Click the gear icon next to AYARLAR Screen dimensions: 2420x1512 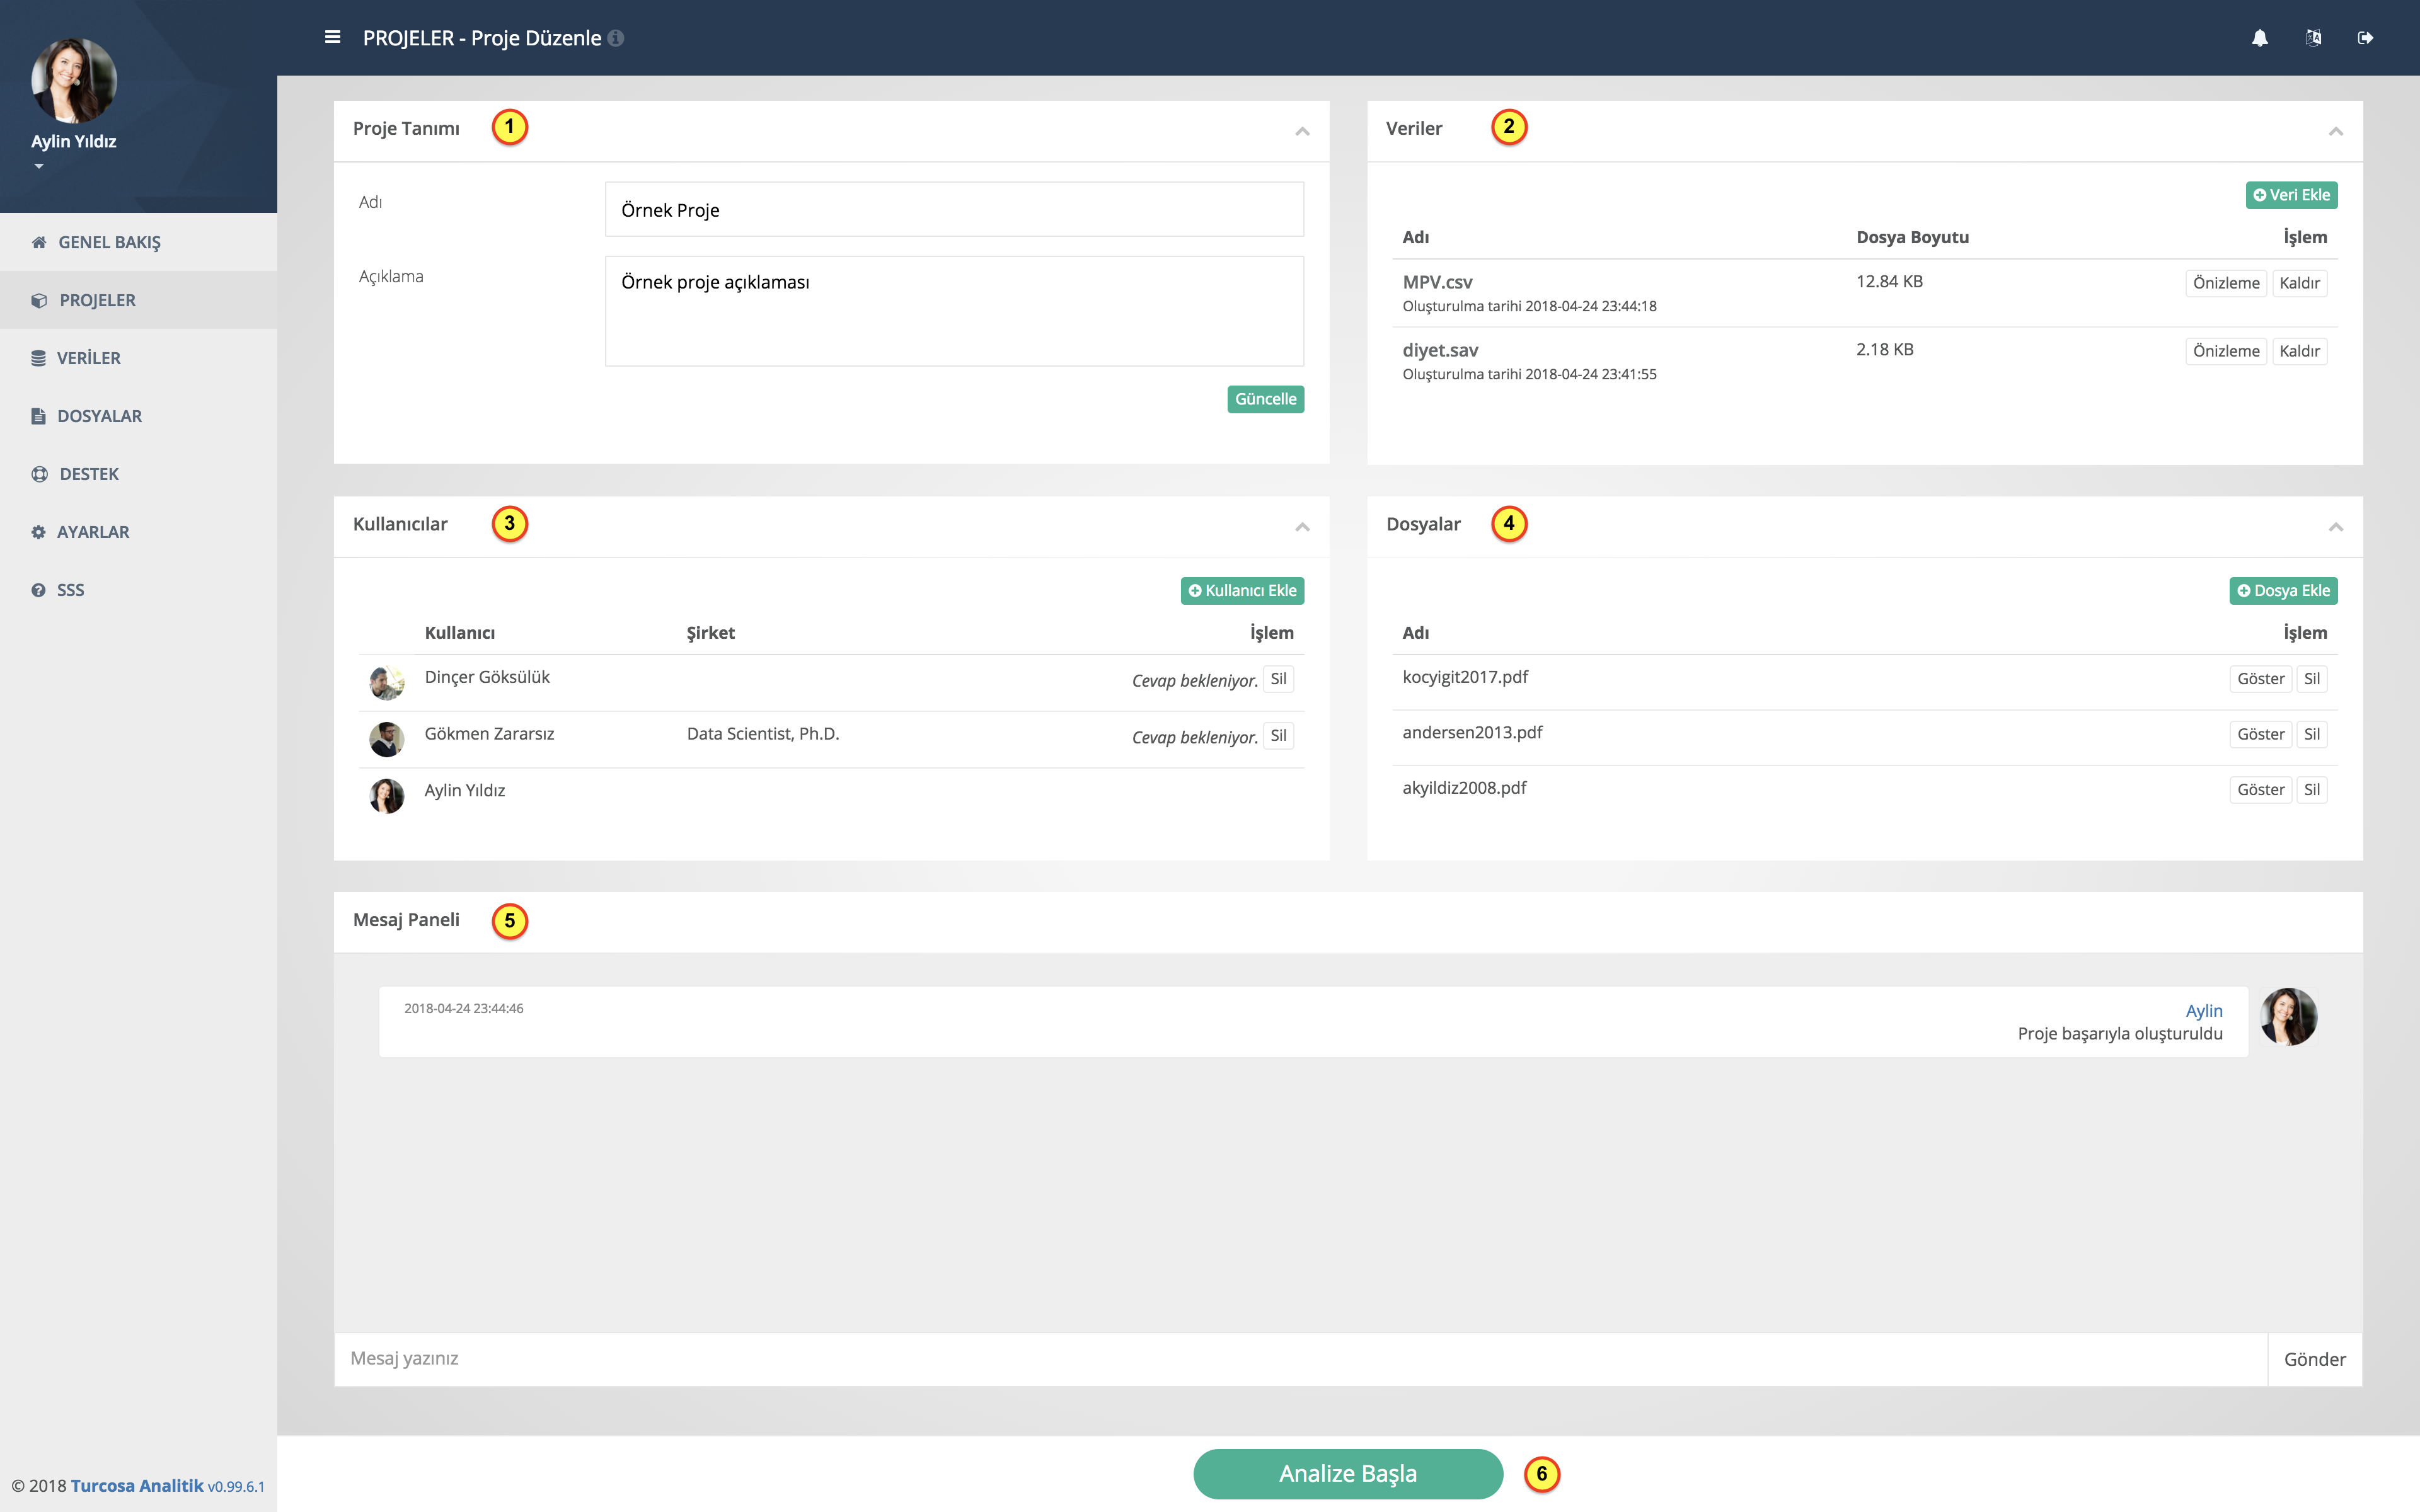38,532
